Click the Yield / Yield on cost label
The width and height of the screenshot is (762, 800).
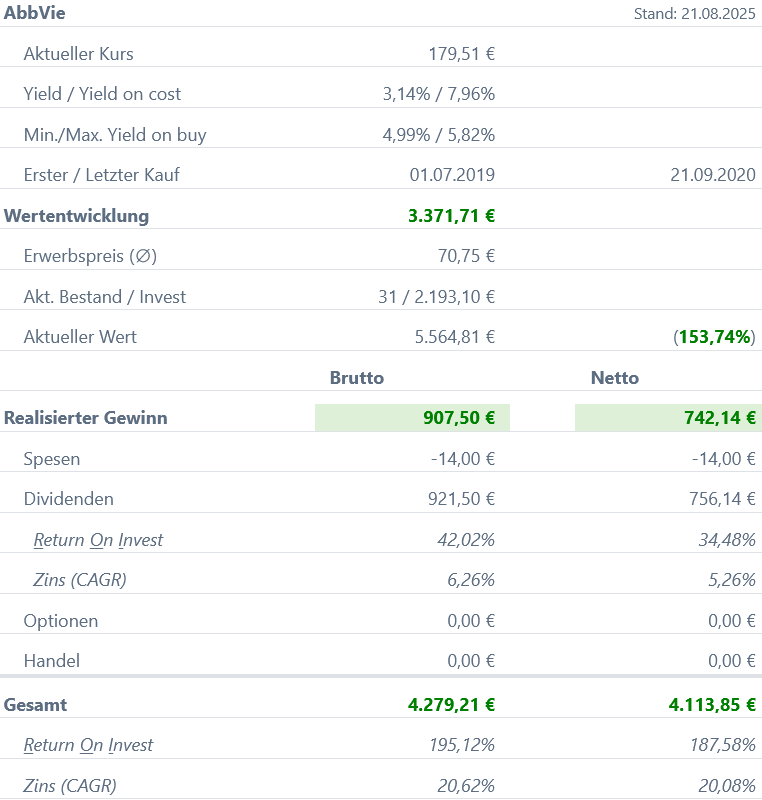tap(102, 94)
